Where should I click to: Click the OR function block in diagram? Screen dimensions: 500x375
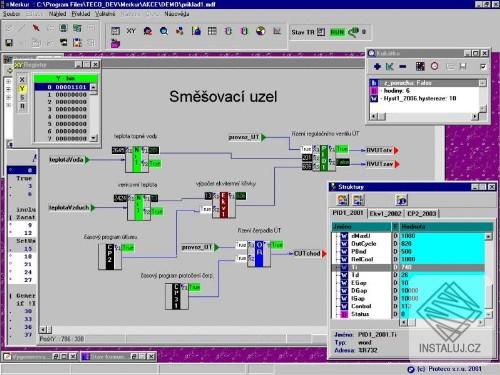coord(259,254)
